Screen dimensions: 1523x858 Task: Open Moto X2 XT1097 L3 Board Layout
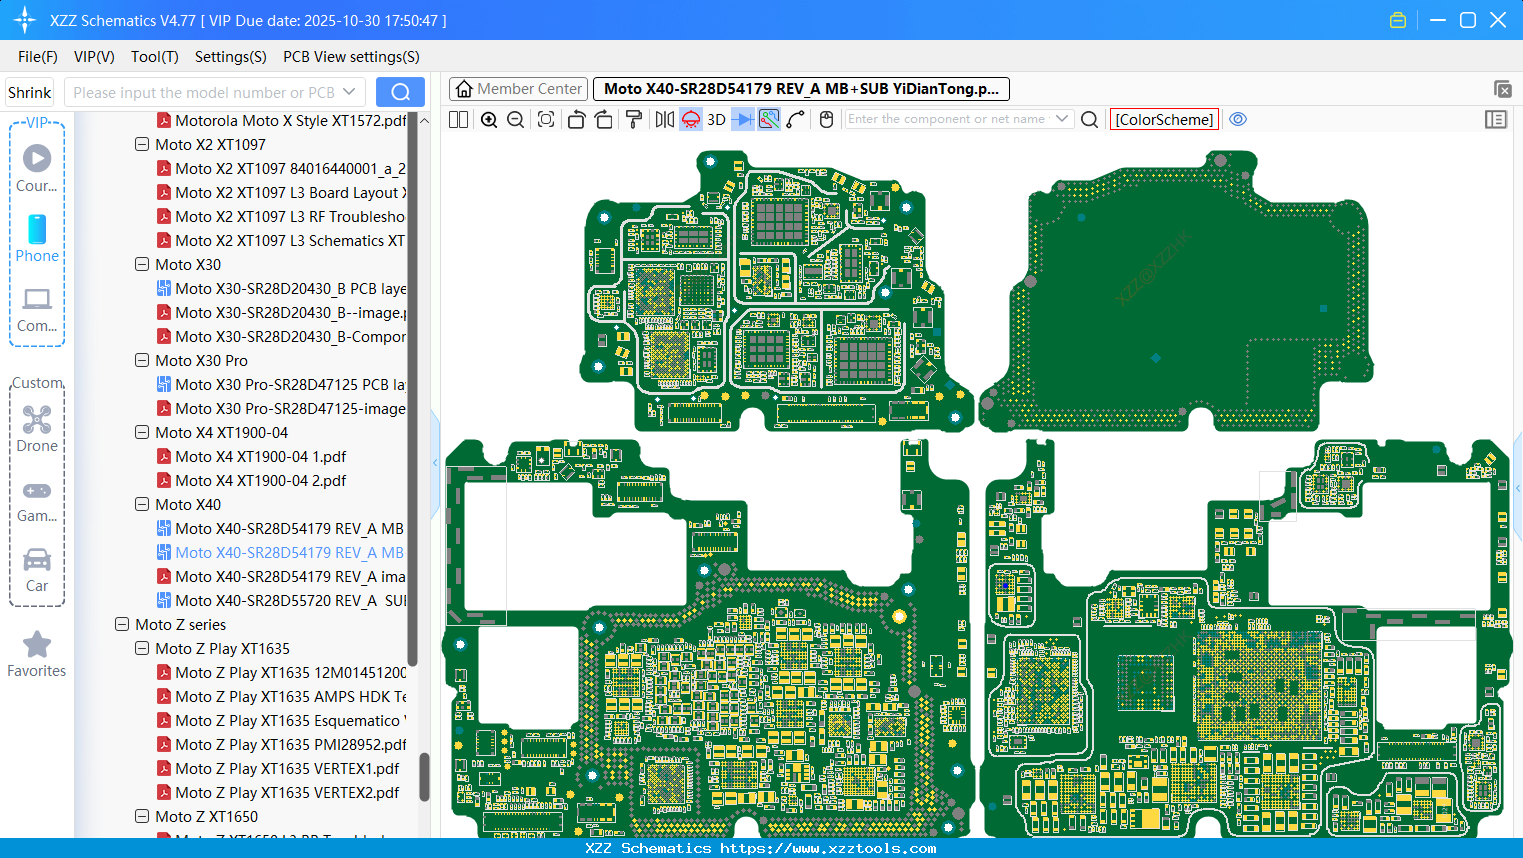pyautogui.click(x=282, y=192)
